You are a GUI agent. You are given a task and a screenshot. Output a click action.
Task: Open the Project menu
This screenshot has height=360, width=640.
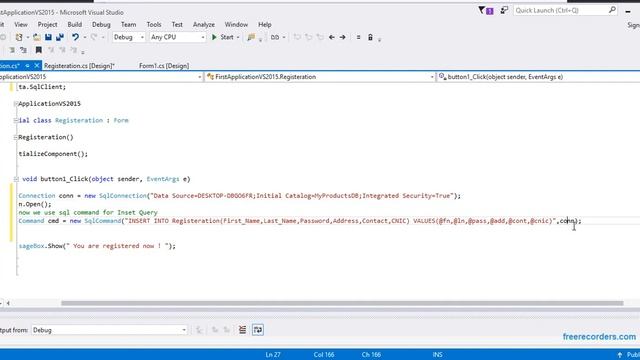47,24
